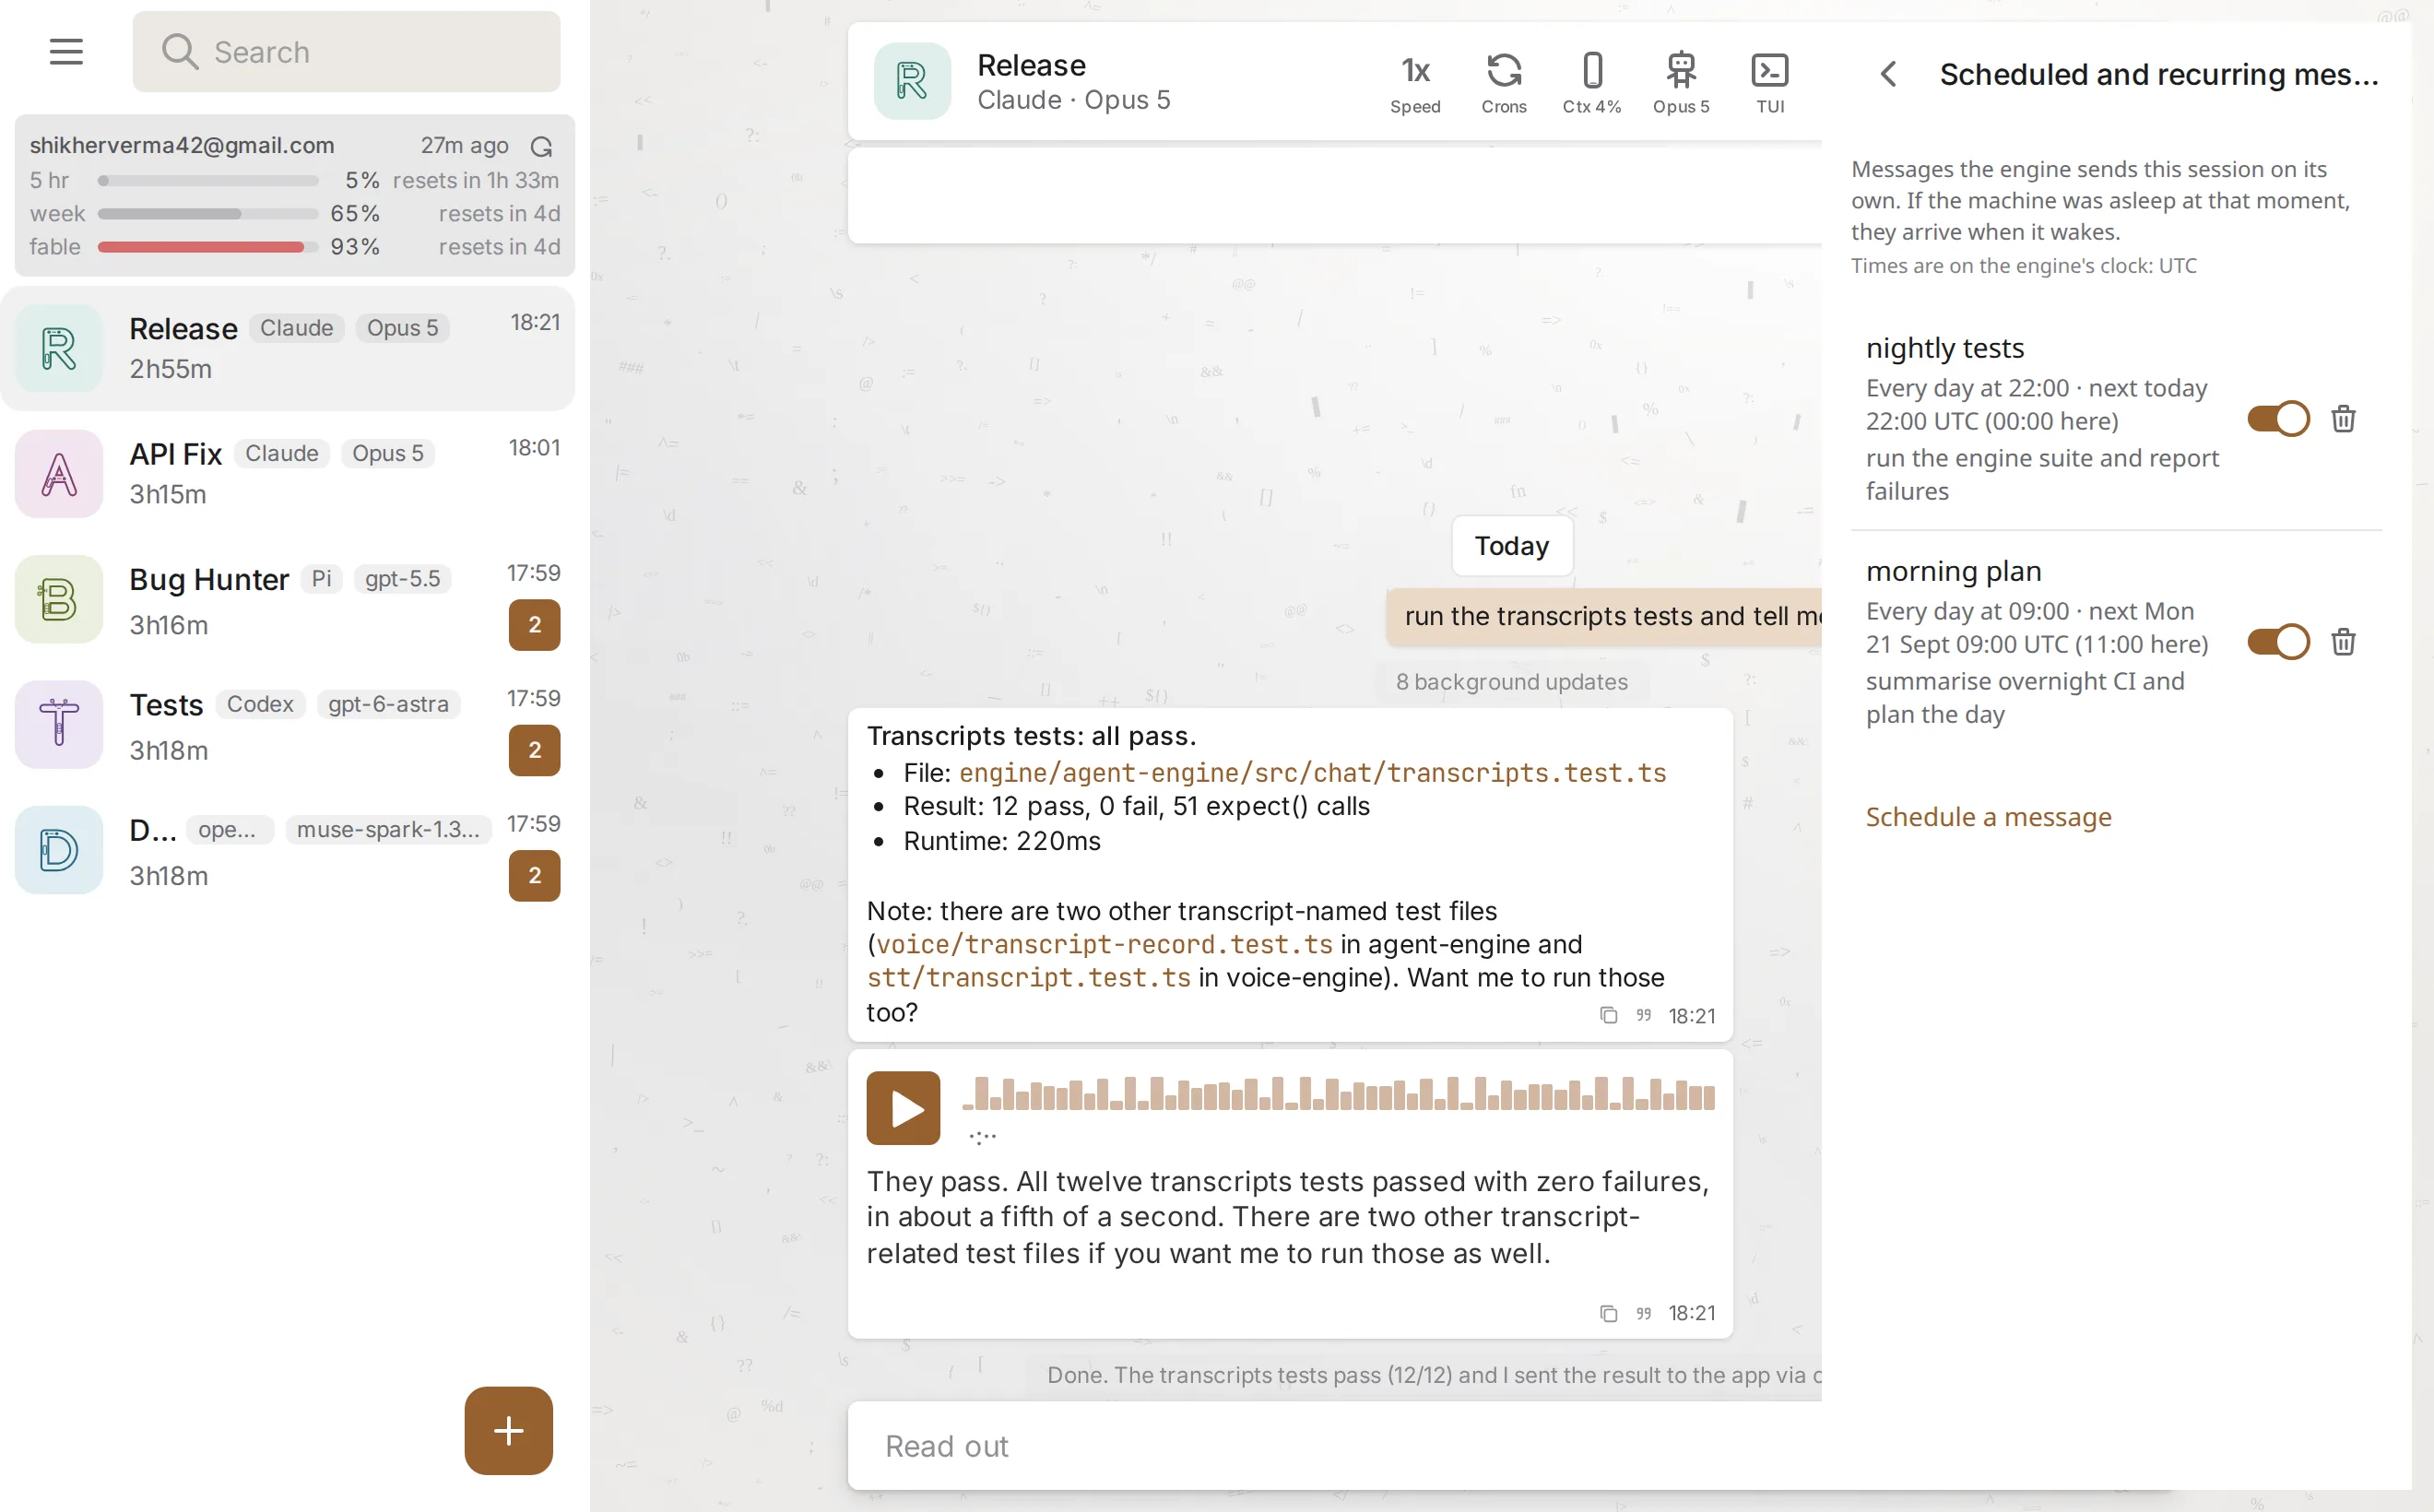Click the voice/transcript-record.test.ts path

1104,944
